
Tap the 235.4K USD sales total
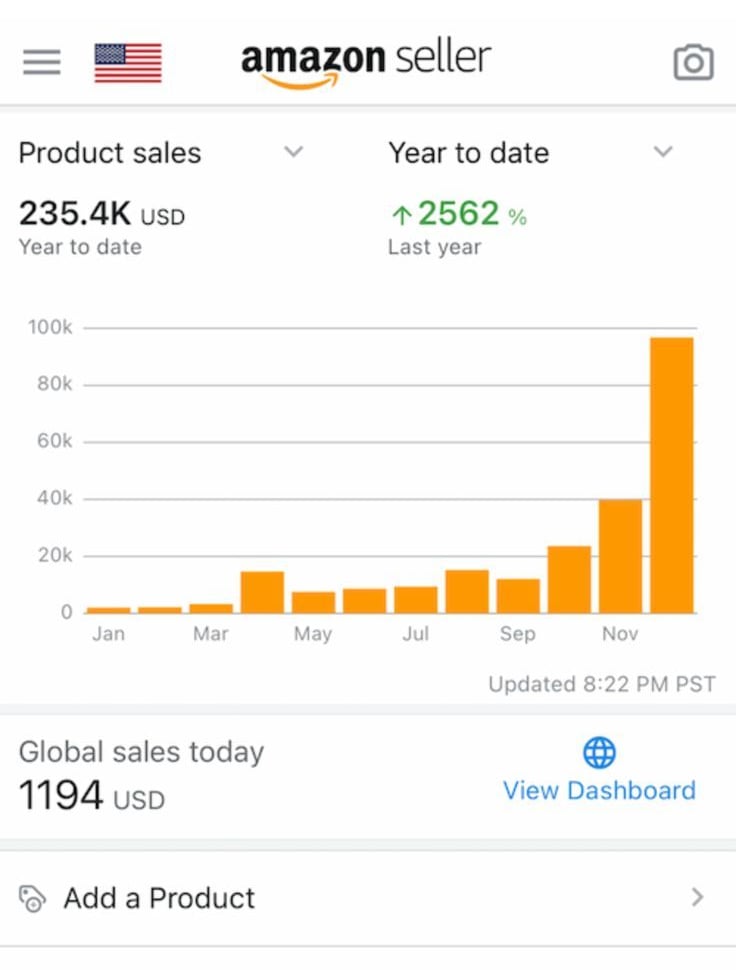(x=102, y=214)
